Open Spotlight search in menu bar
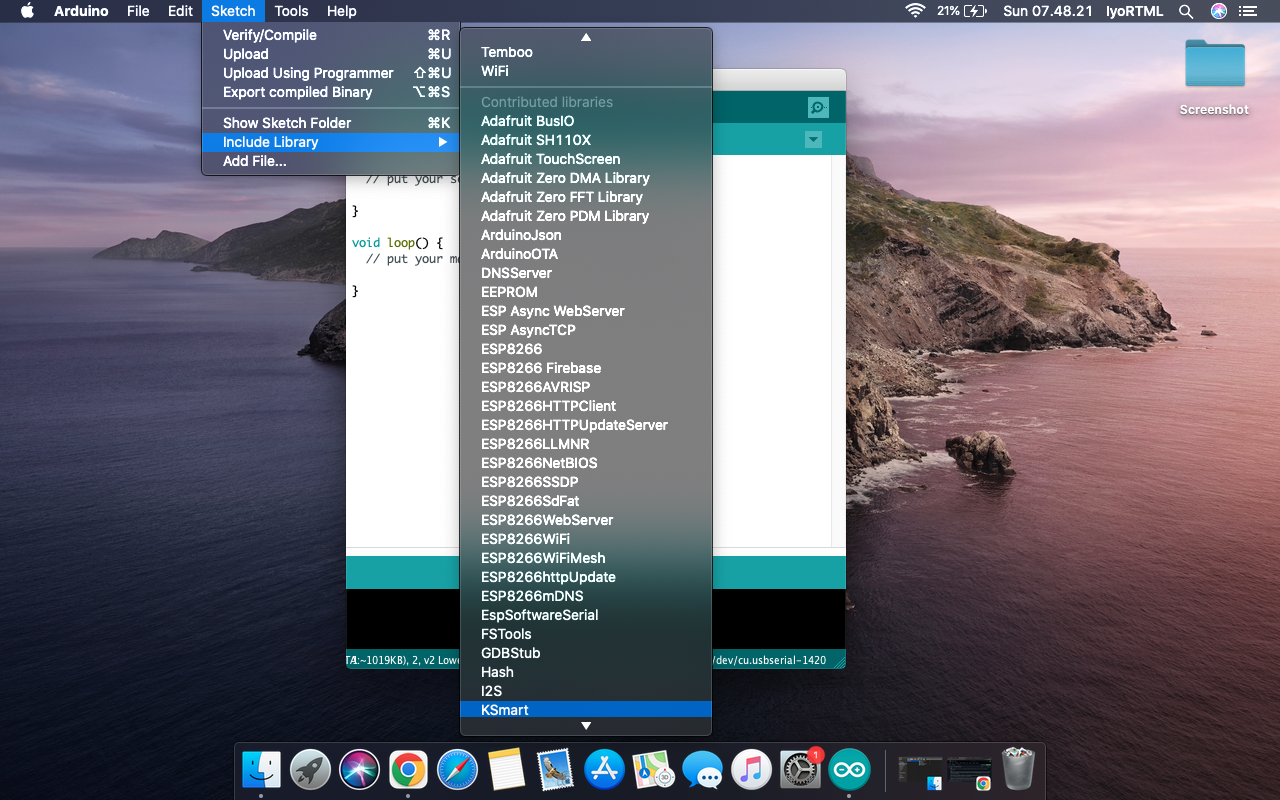Viewport: 1280px width, 800px height. [1186, 11]
